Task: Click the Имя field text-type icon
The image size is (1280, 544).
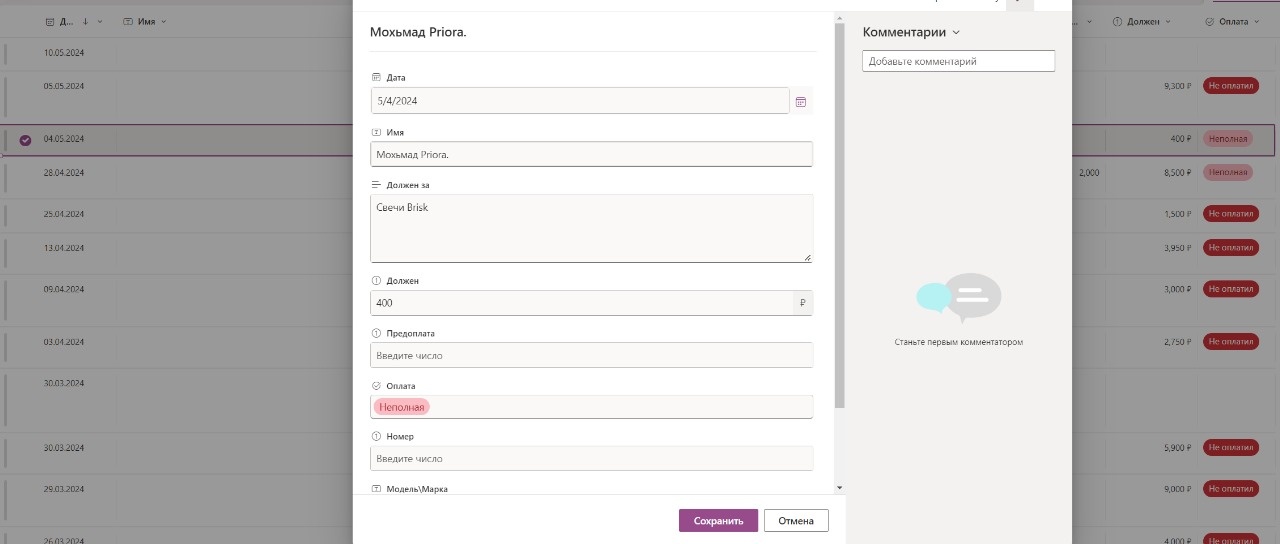Action: tap(376, 132)
